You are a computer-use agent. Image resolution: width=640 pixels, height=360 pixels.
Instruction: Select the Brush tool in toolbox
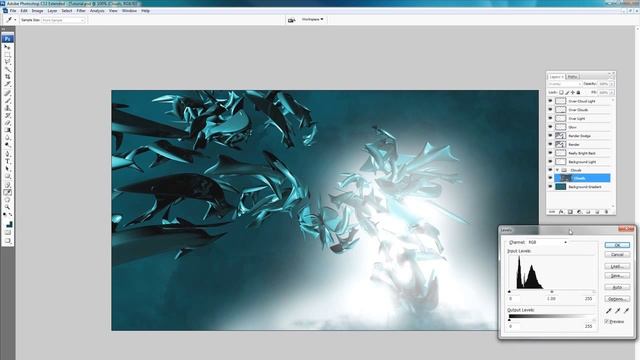click(7, 101)
